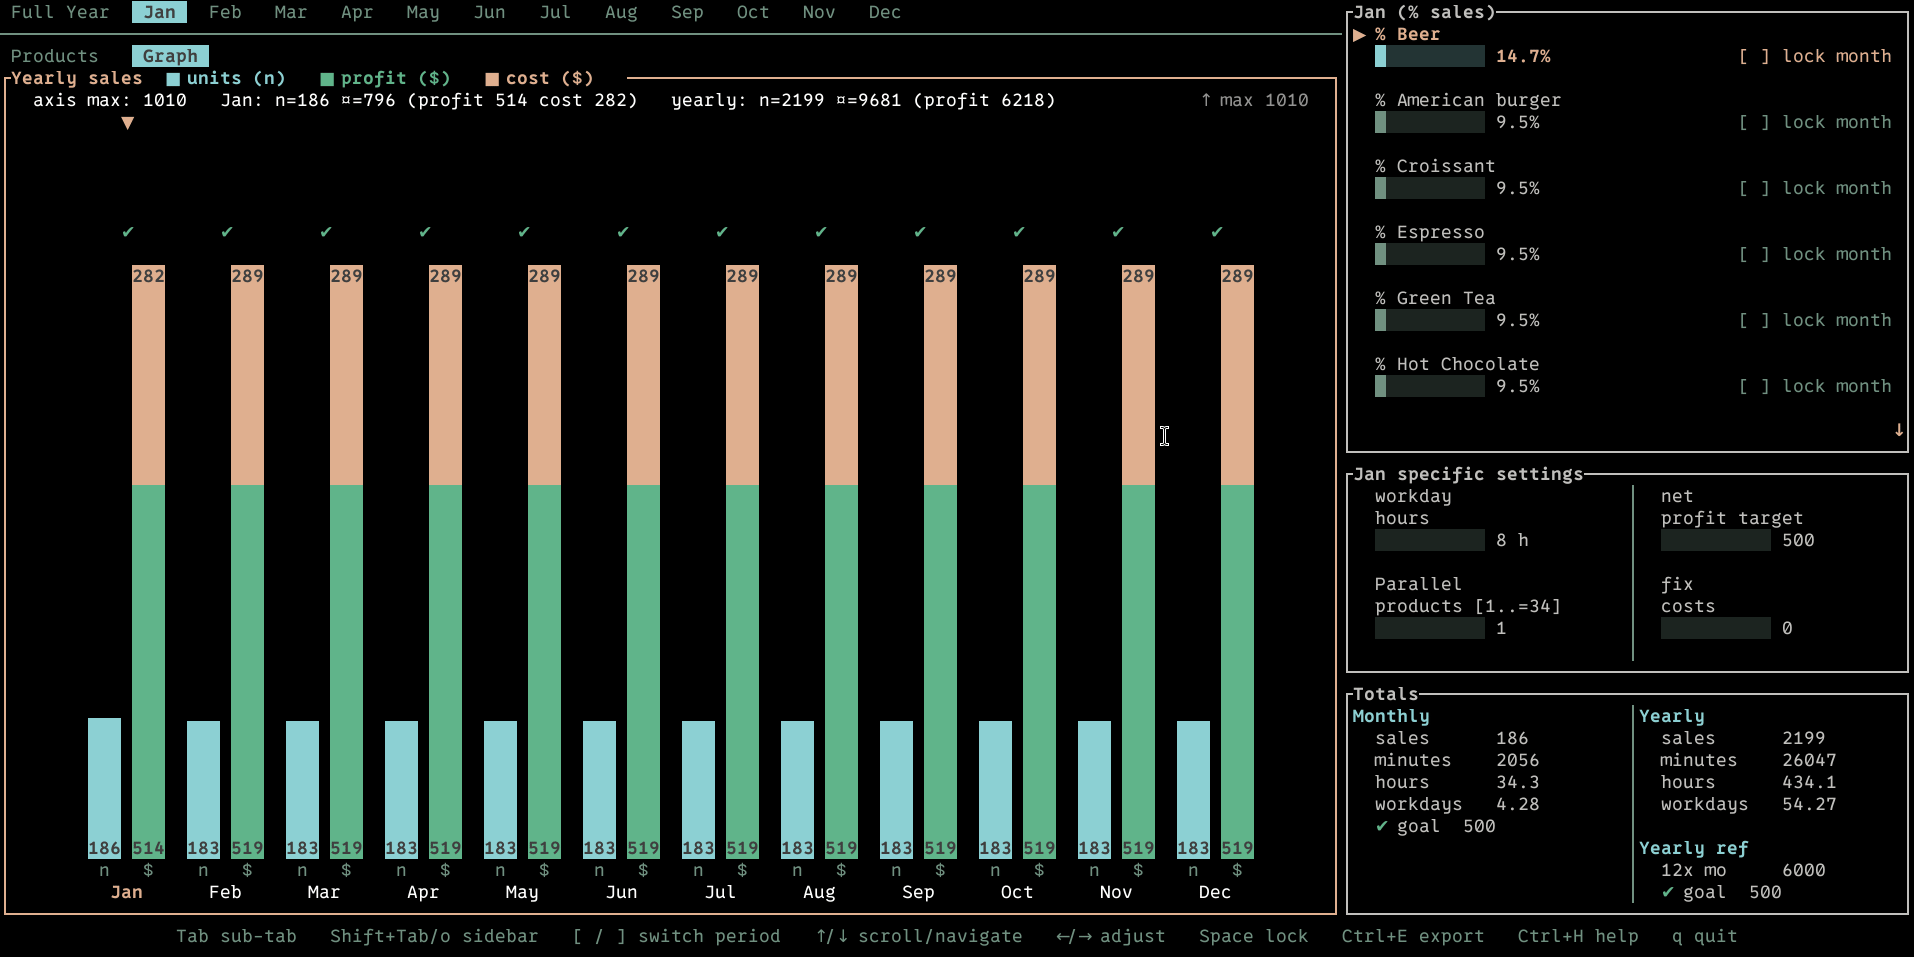Switch to the Full Year tab
The width and height of the screenshot is (1914, 957).
pyautogui.click(x=60, y=12)
